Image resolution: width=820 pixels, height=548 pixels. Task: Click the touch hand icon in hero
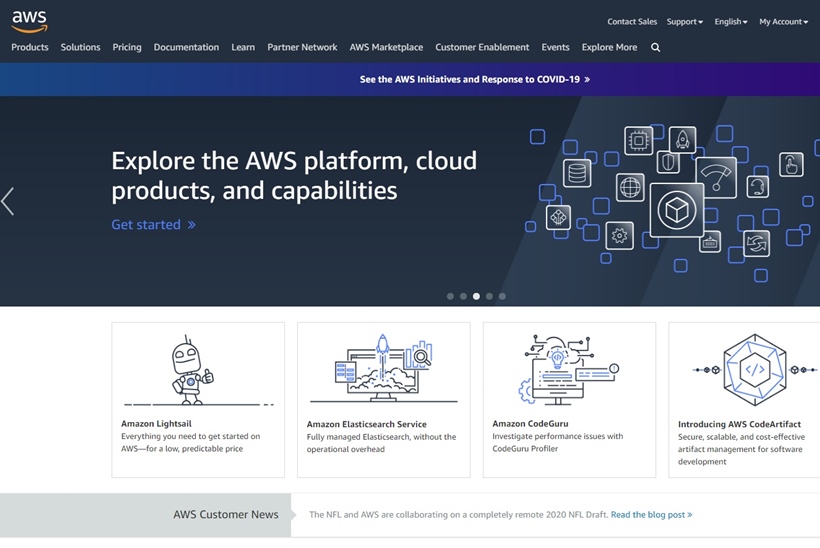point(791,165)
